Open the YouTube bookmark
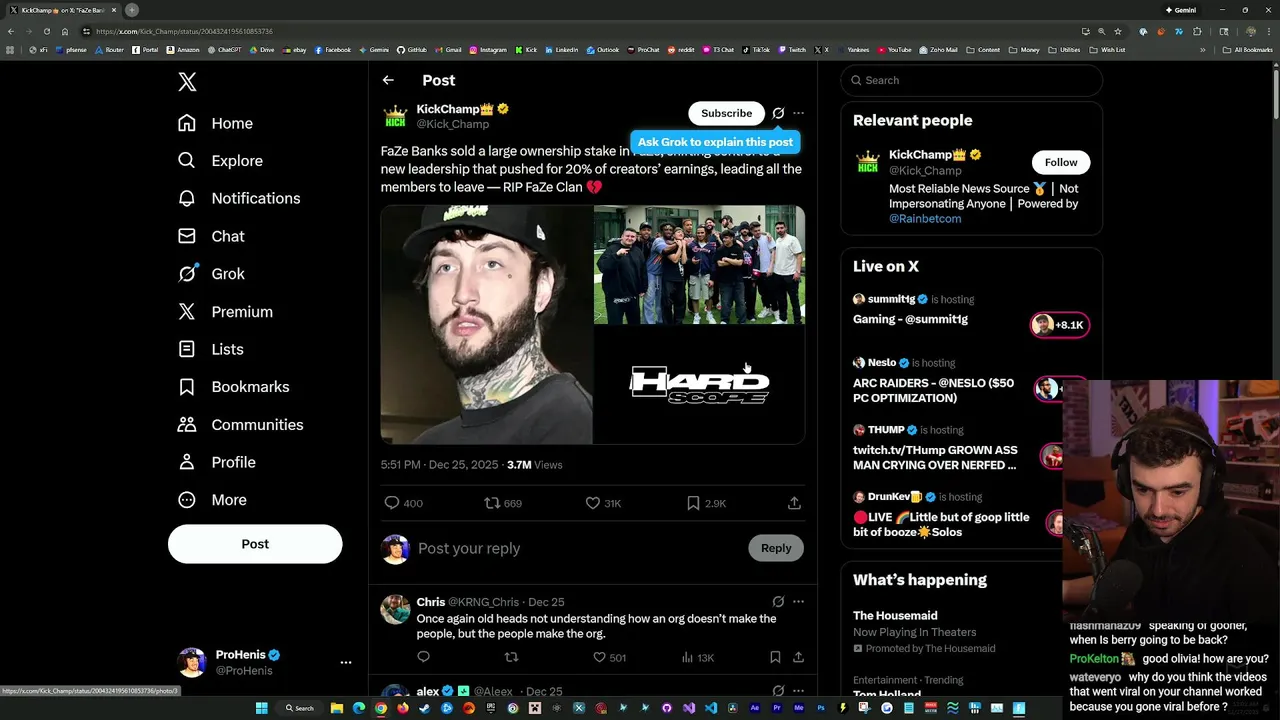The image size is (1280, 720). pyautogui.click(x=895, y=50)
